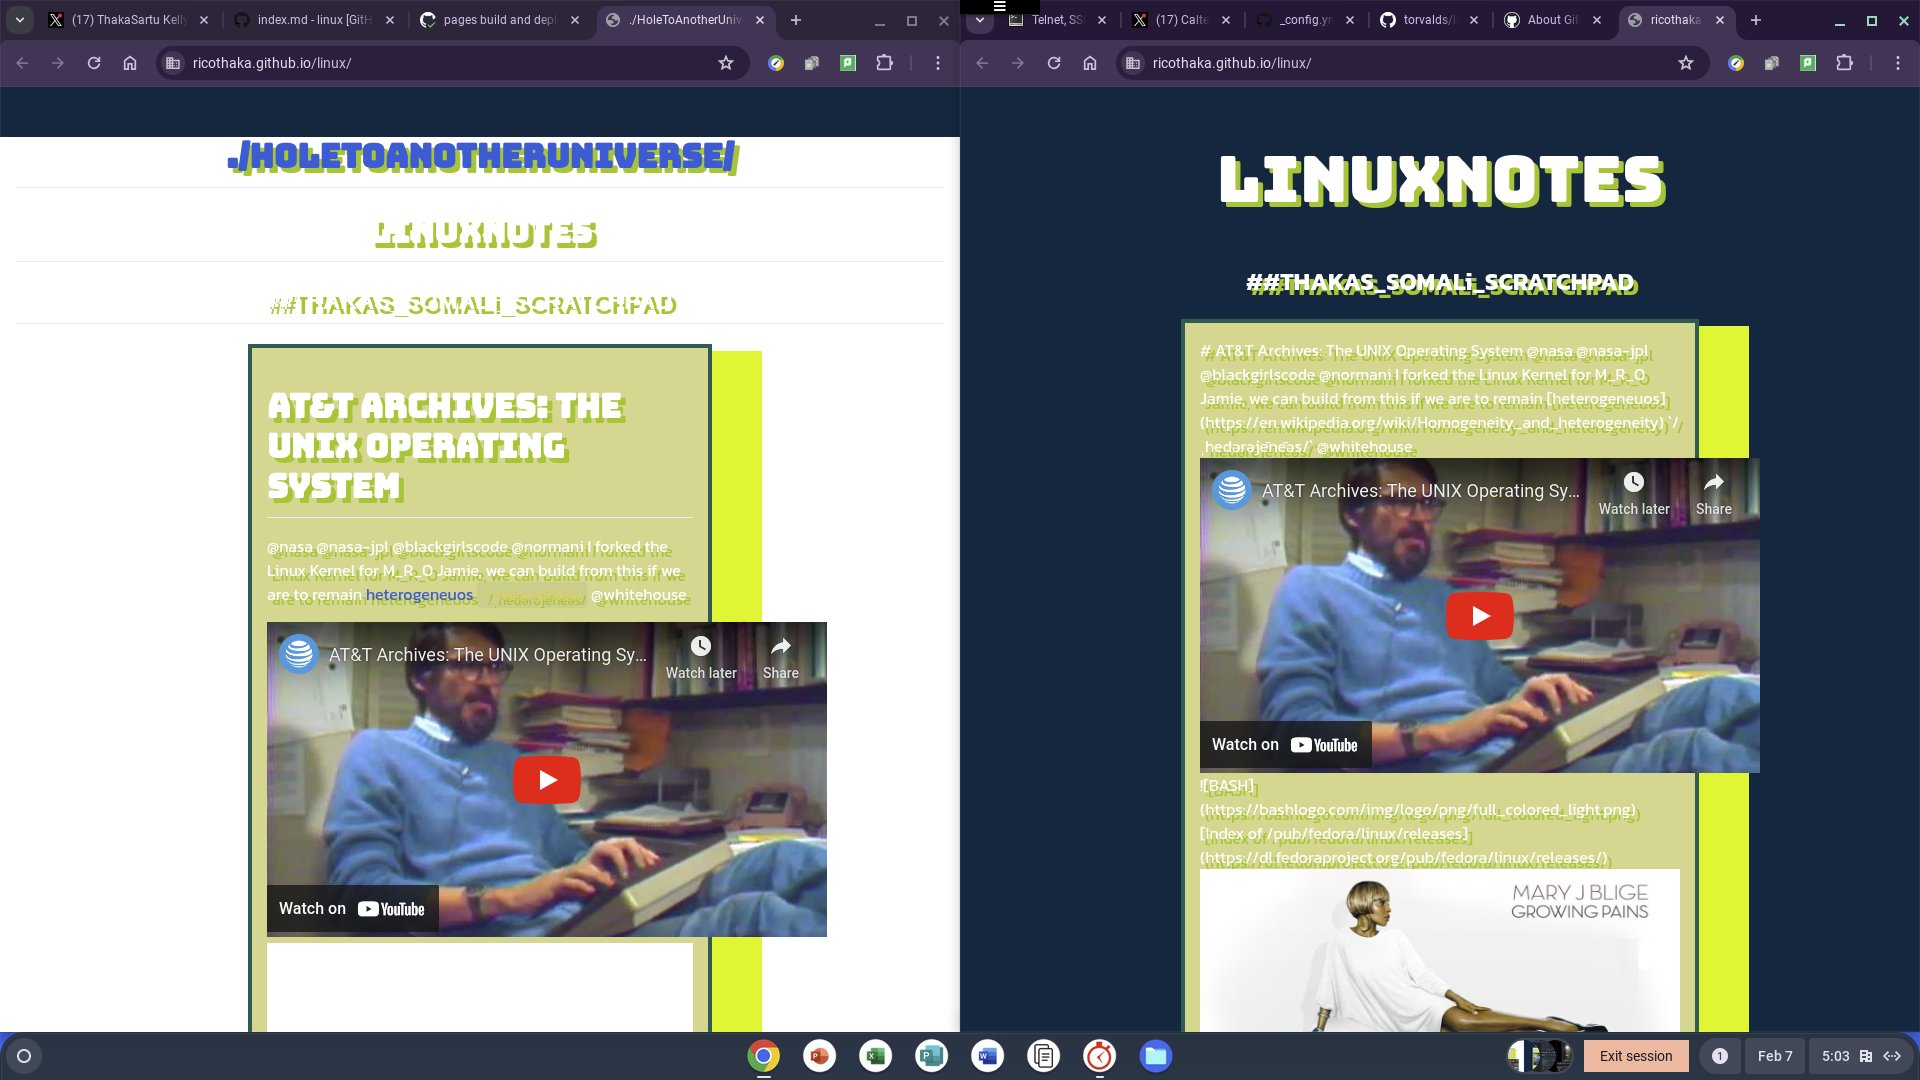Image resolution: width=1920 pixels, height=1080 pixels.
Task: Open the red timer app from the shelf
Action: (1099, 1056)
